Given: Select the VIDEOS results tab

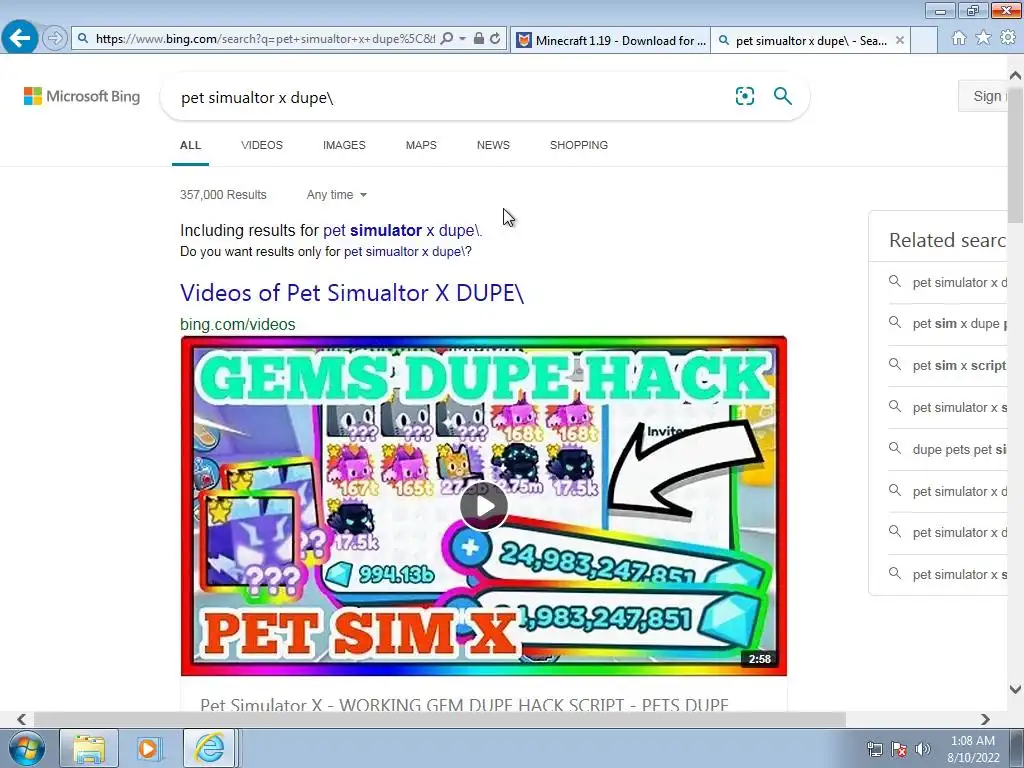Looking at the screenshot, I should (x=262, y=145).
